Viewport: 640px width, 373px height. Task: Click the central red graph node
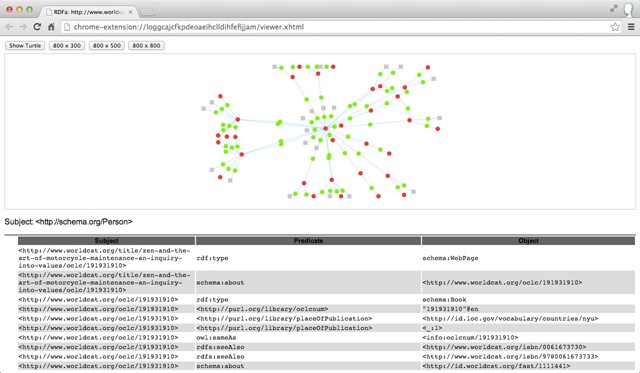pyautogui.click(x=325, y=129)
